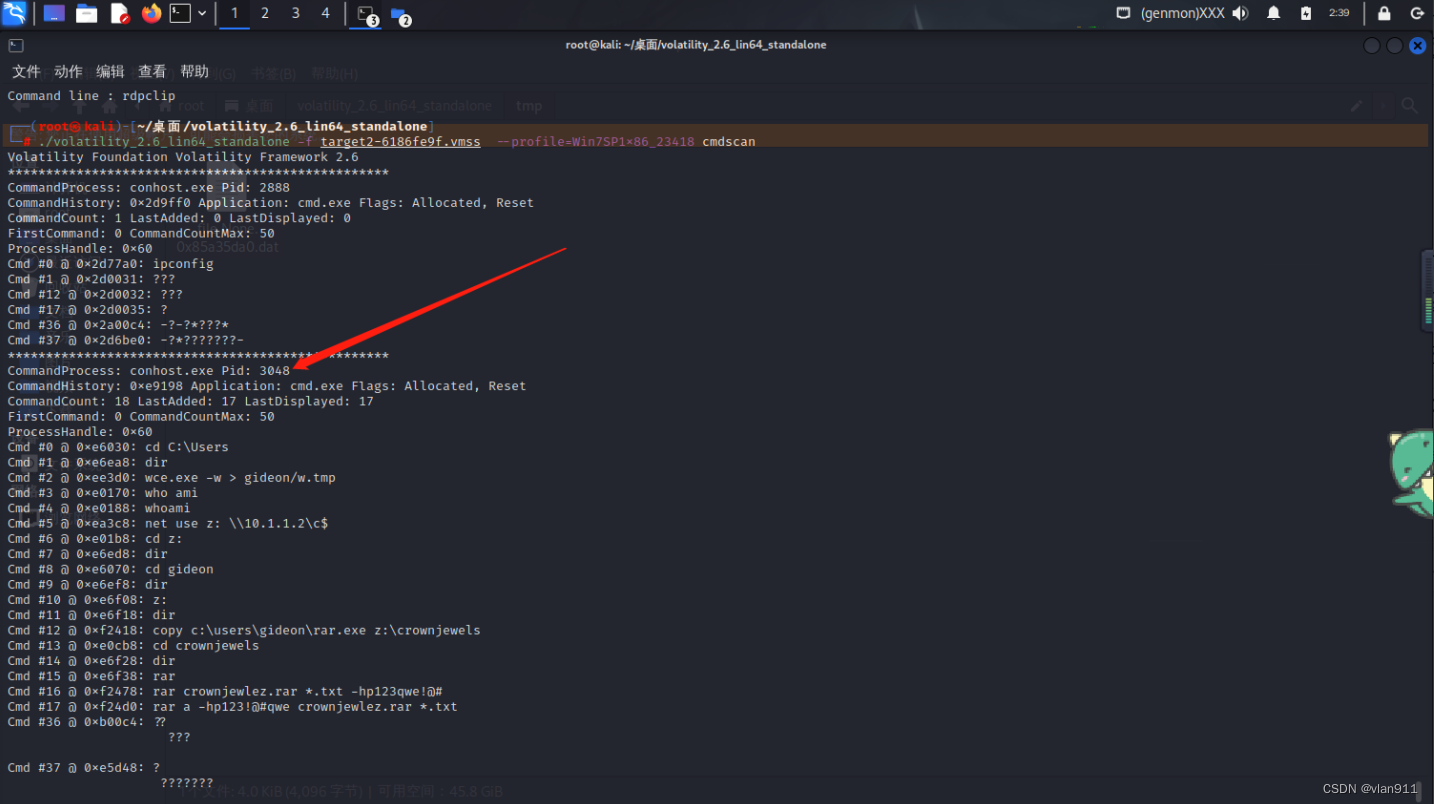This screenshot has height=804, width=1434.
Task: Minimize the terminal window
Action: 1372,45
